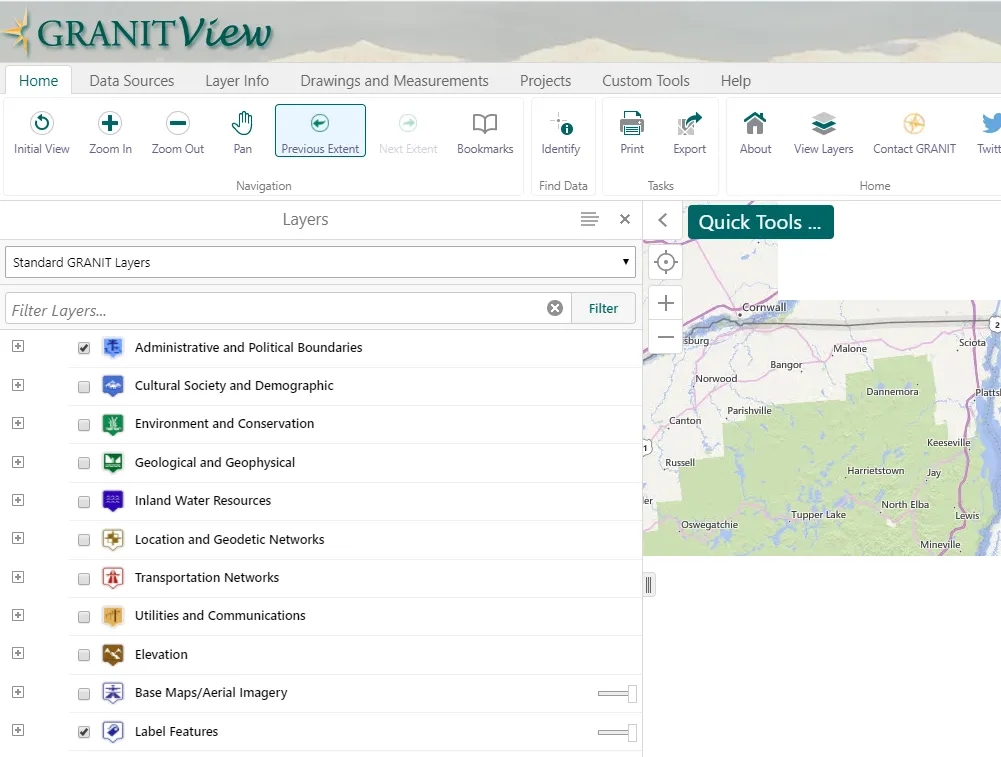Check Location and Geodetic Networks box
This screenshot has height=757, width=1001.
click(x=84, y=540)
